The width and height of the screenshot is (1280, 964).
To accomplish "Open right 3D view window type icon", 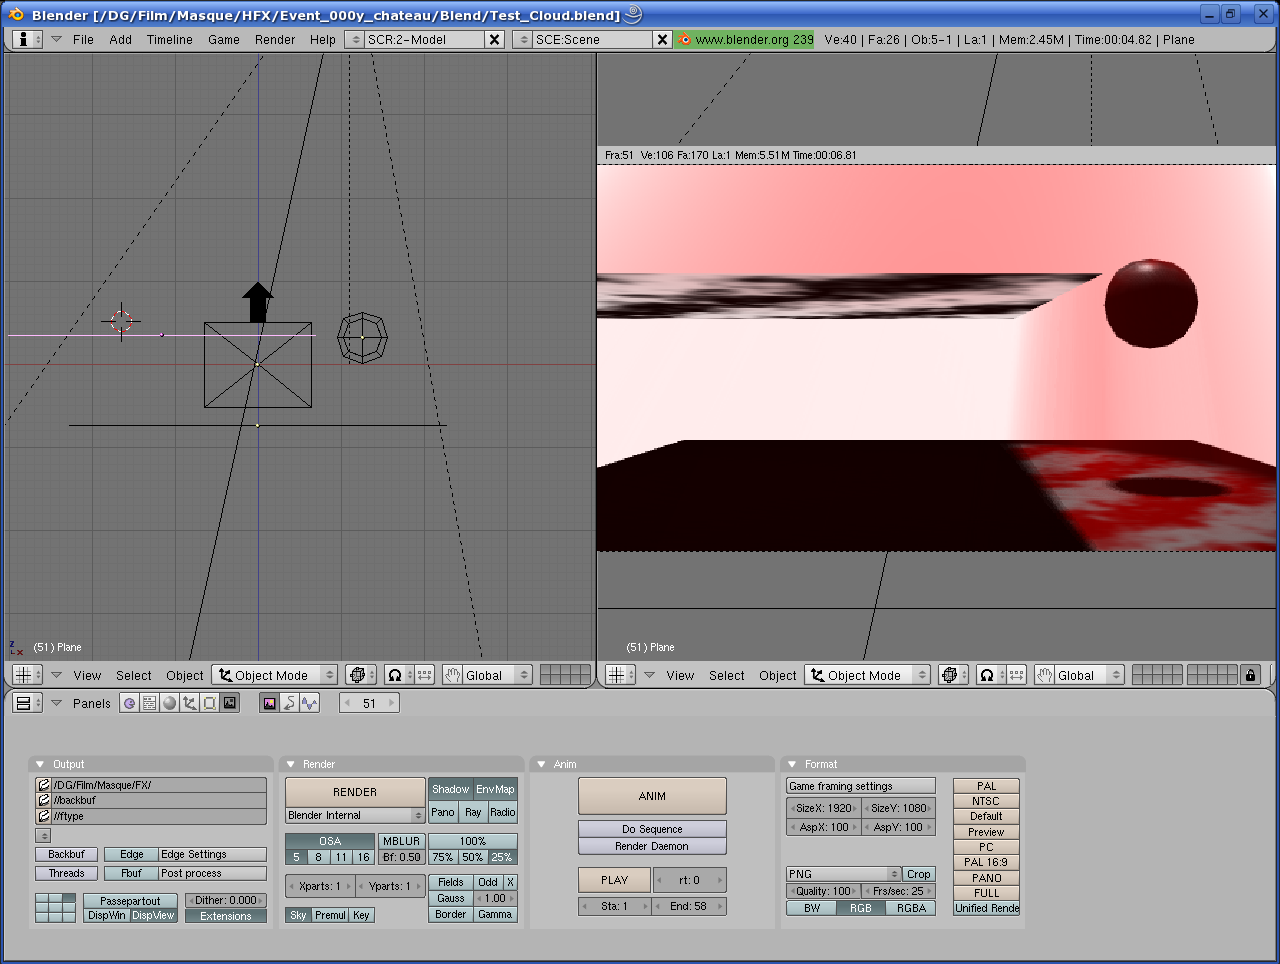I will (620, 675).
